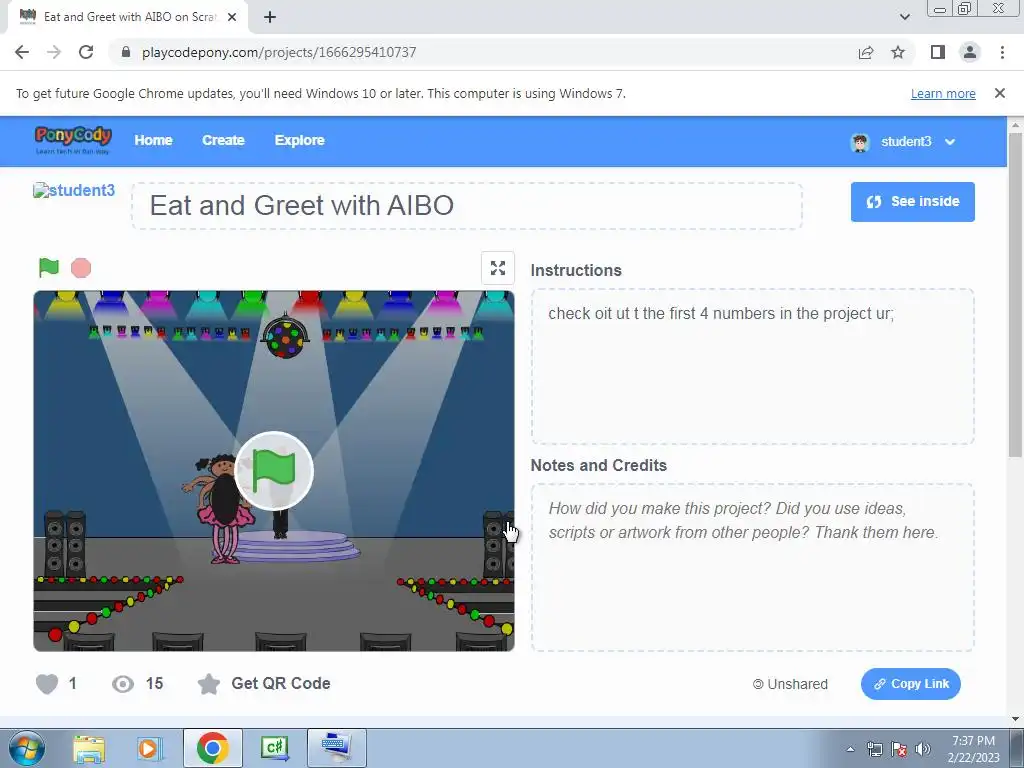
Task: Expand the student3 account dropdown
Action: pyautogui.click(x=950, y=142)
